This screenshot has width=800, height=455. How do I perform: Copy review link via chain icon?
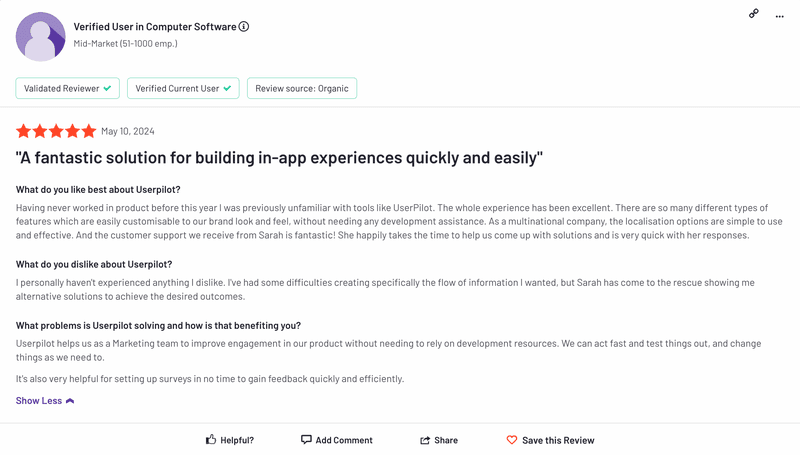(754, 14)
